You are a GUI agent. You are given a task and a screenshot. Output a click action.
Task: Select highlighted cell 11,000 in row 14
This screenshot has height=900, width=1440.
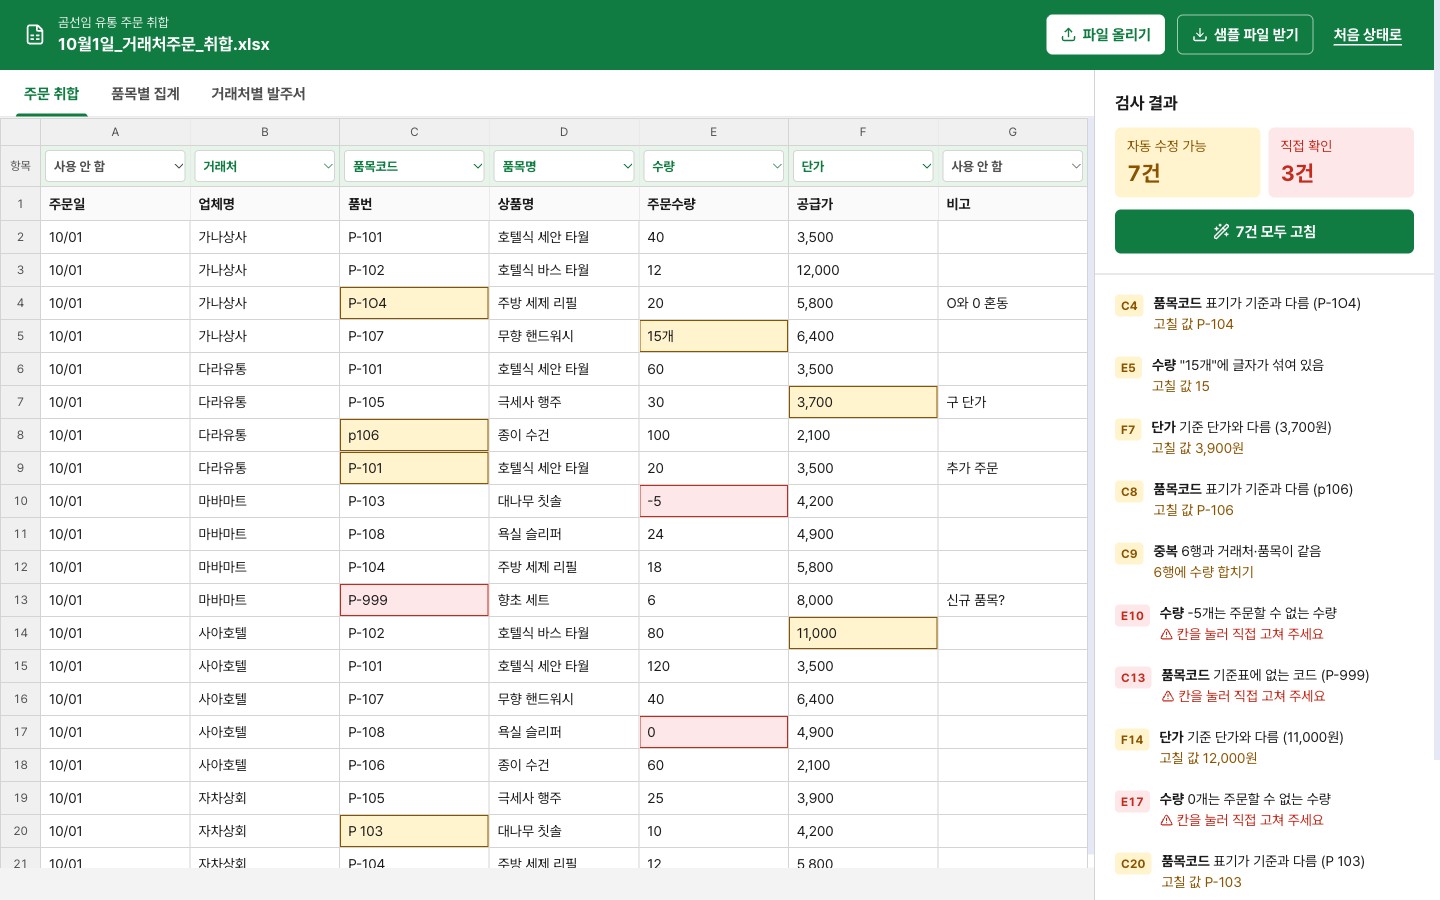(863, 633)
